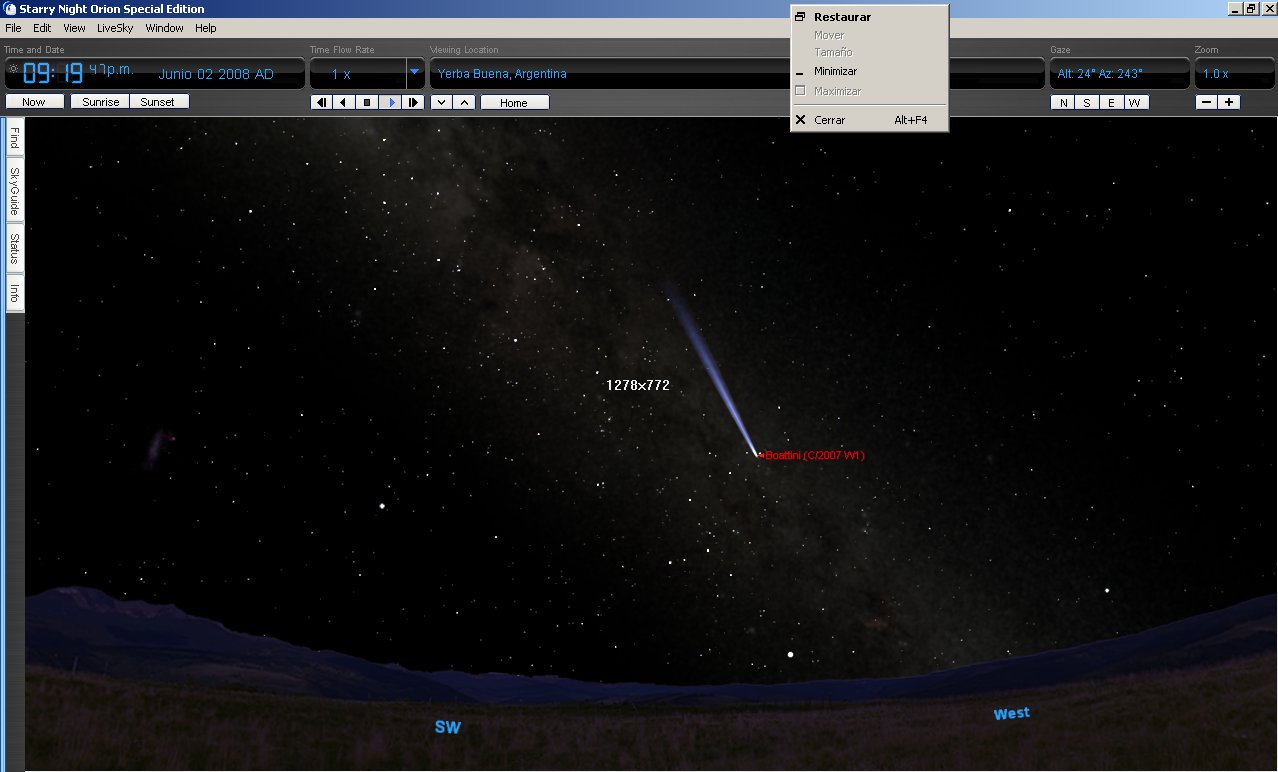Select the date Junio 02 2008 AD
The image size is (1278, 772).
click(216, 74)
